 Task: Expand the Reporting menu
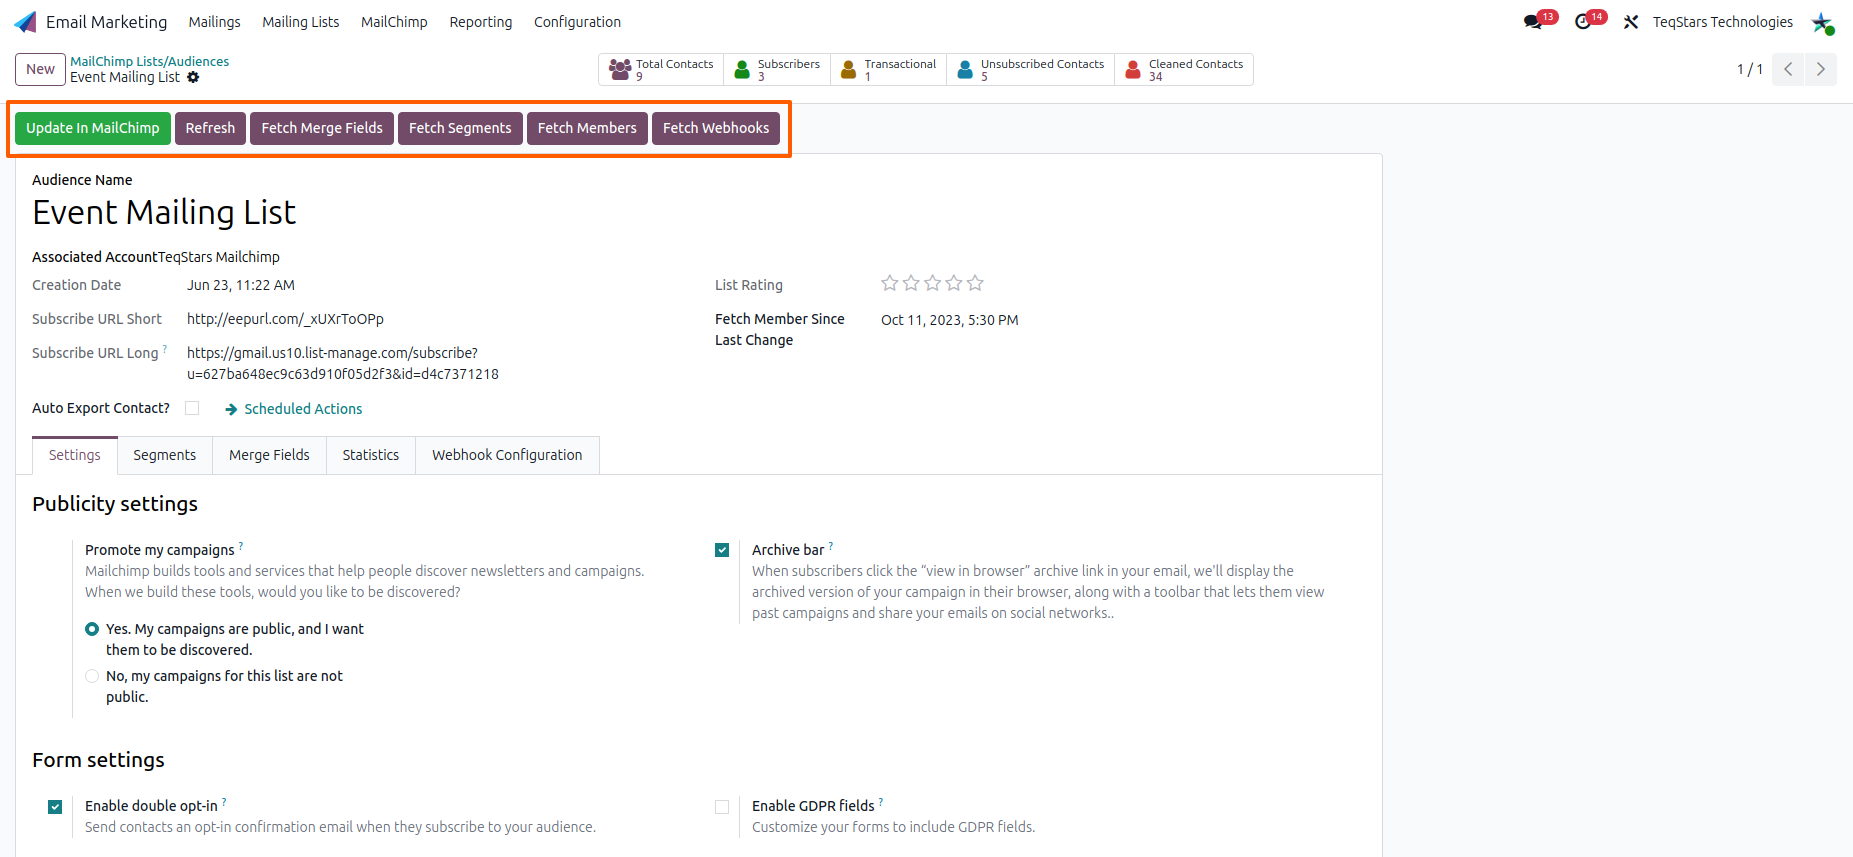481,22
